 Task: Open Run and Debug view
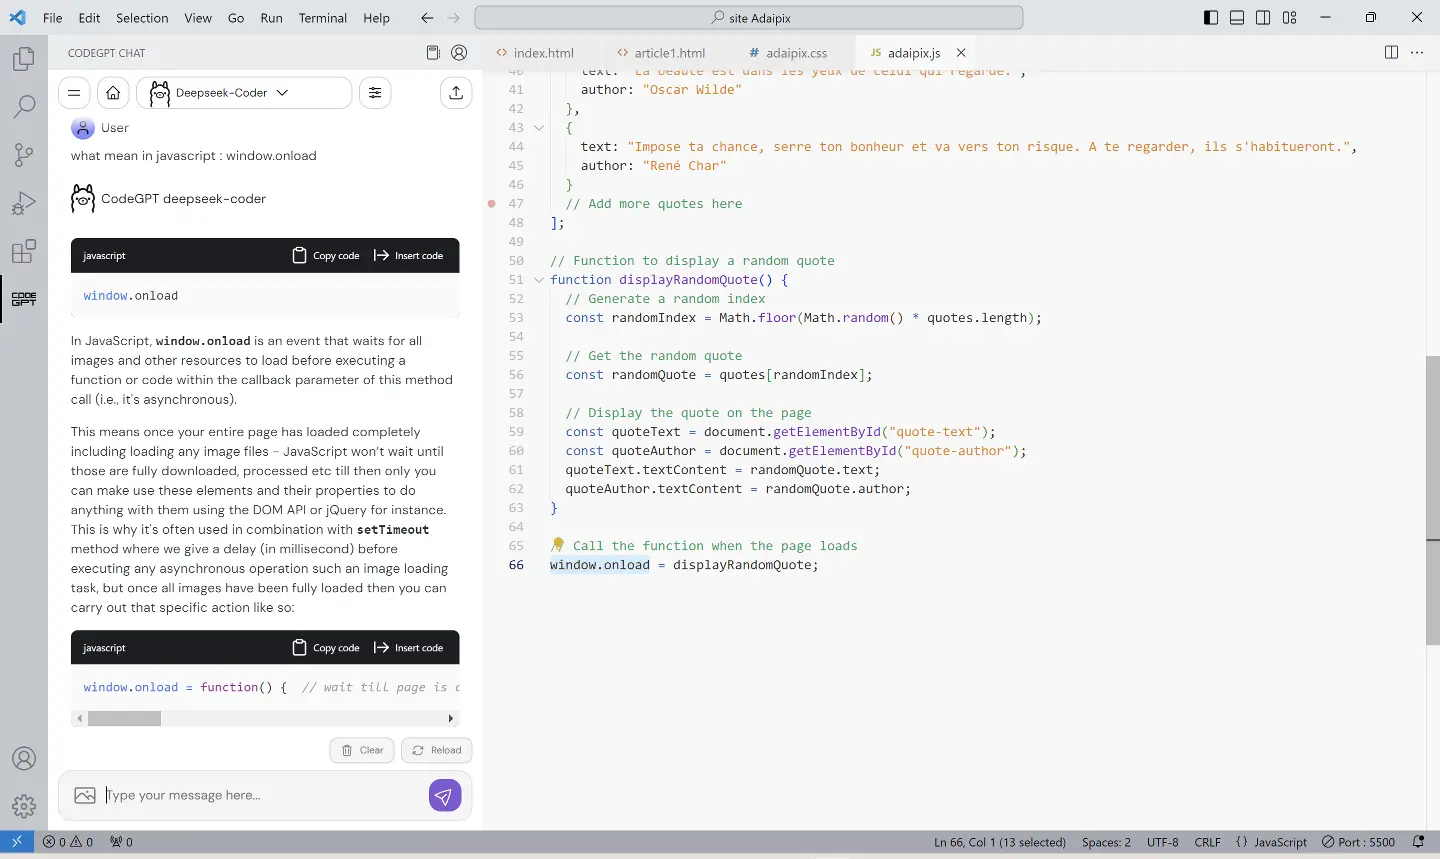click(x=24, y=203)
